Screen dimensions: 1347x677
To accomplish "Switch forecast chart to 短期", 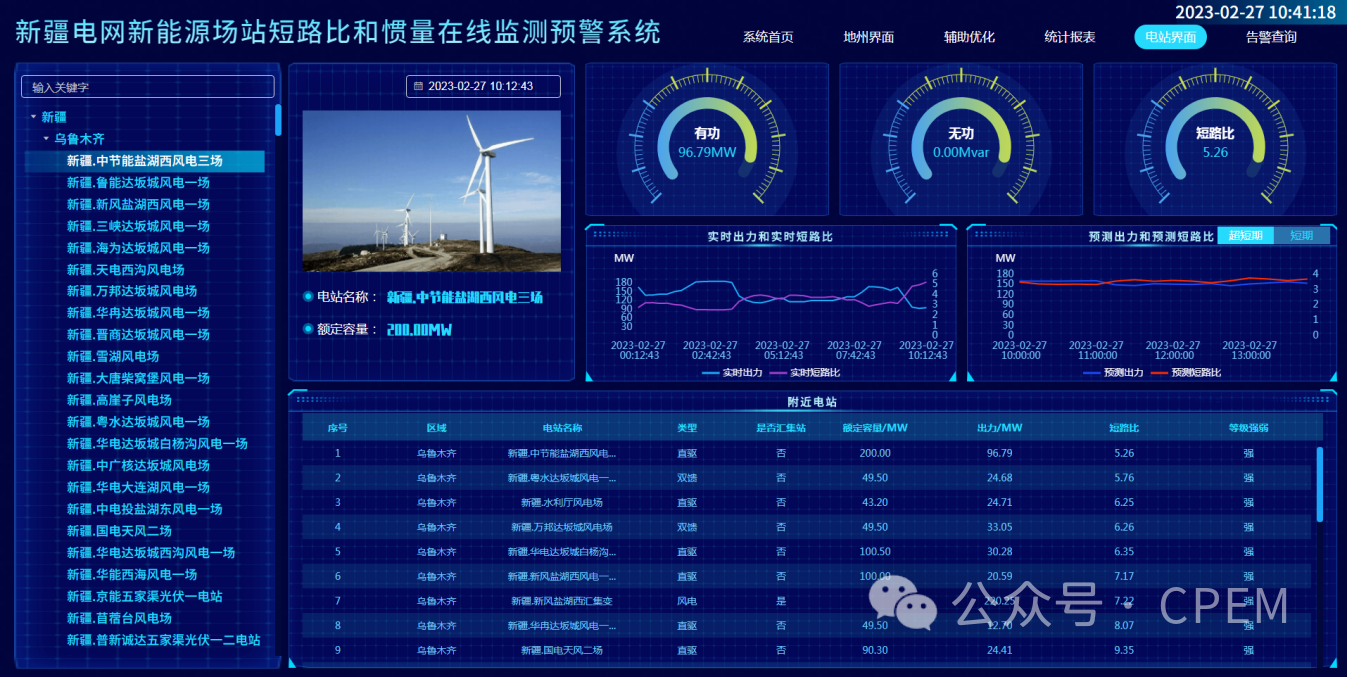I will (1302, 236).
